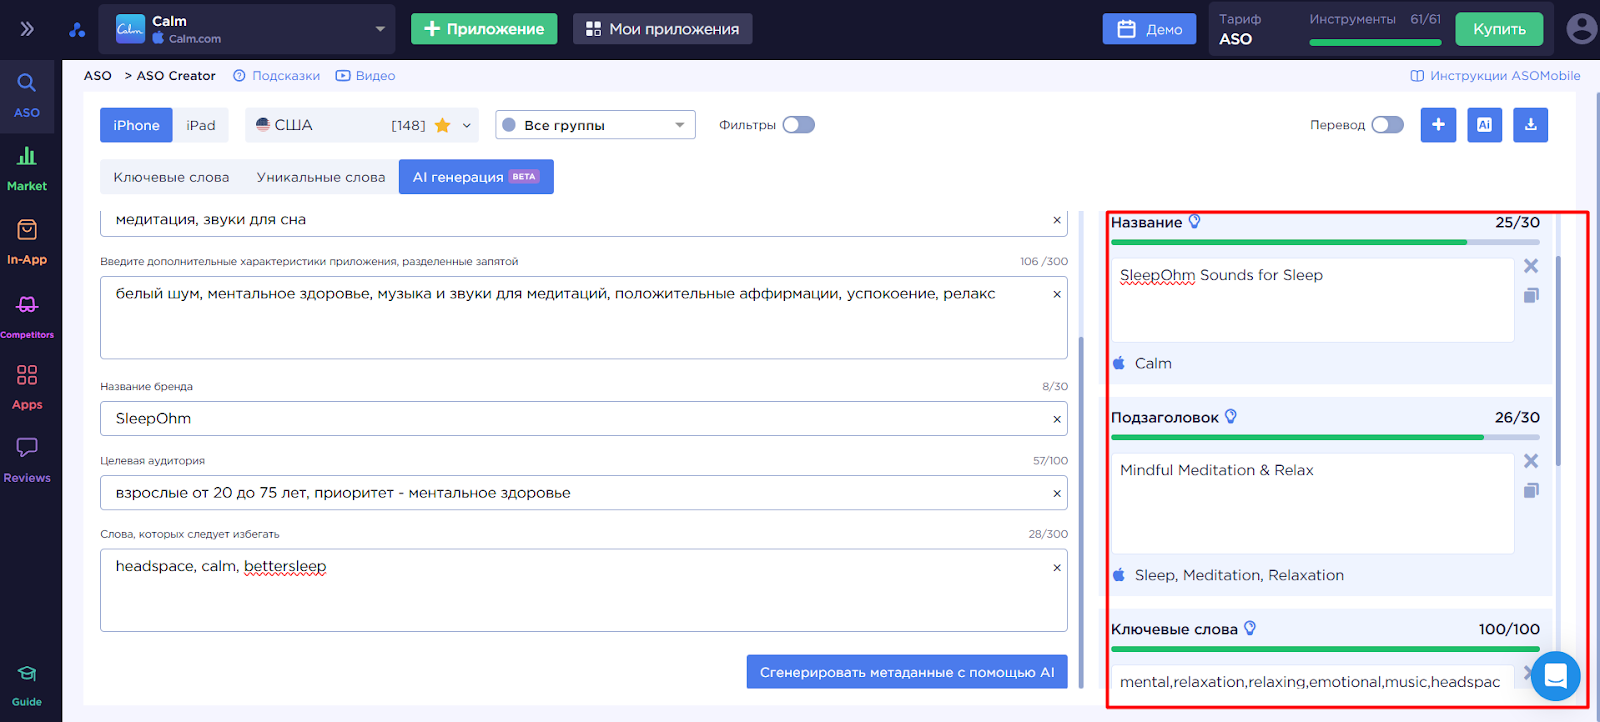Remove the Название field with X
This screenshot has height=722, width=1600.
tap(1530, 266)
